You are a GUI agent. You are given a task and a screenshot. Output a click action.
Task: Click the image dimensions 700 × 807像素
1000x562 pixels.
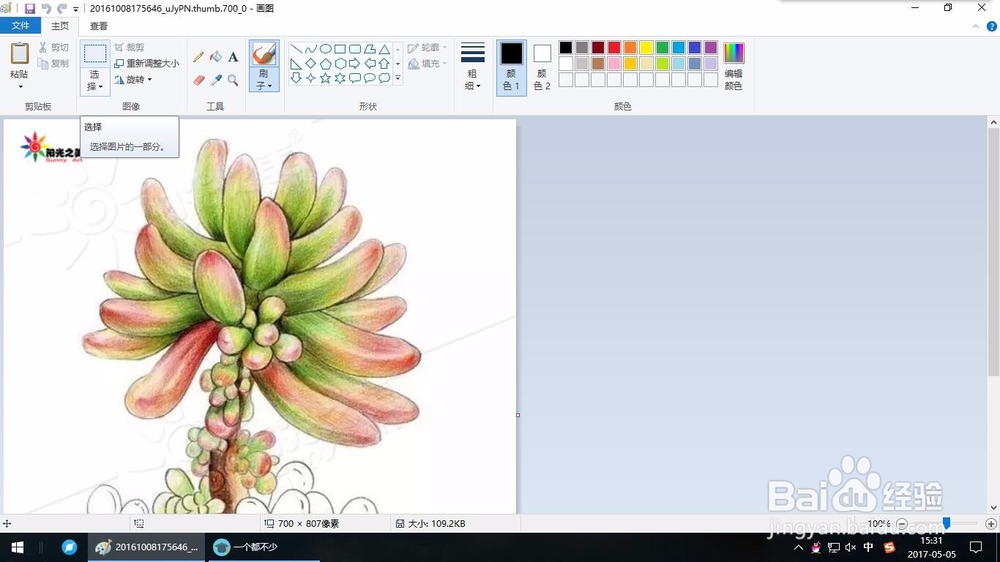pyautogui.click(x=309, y=524)
